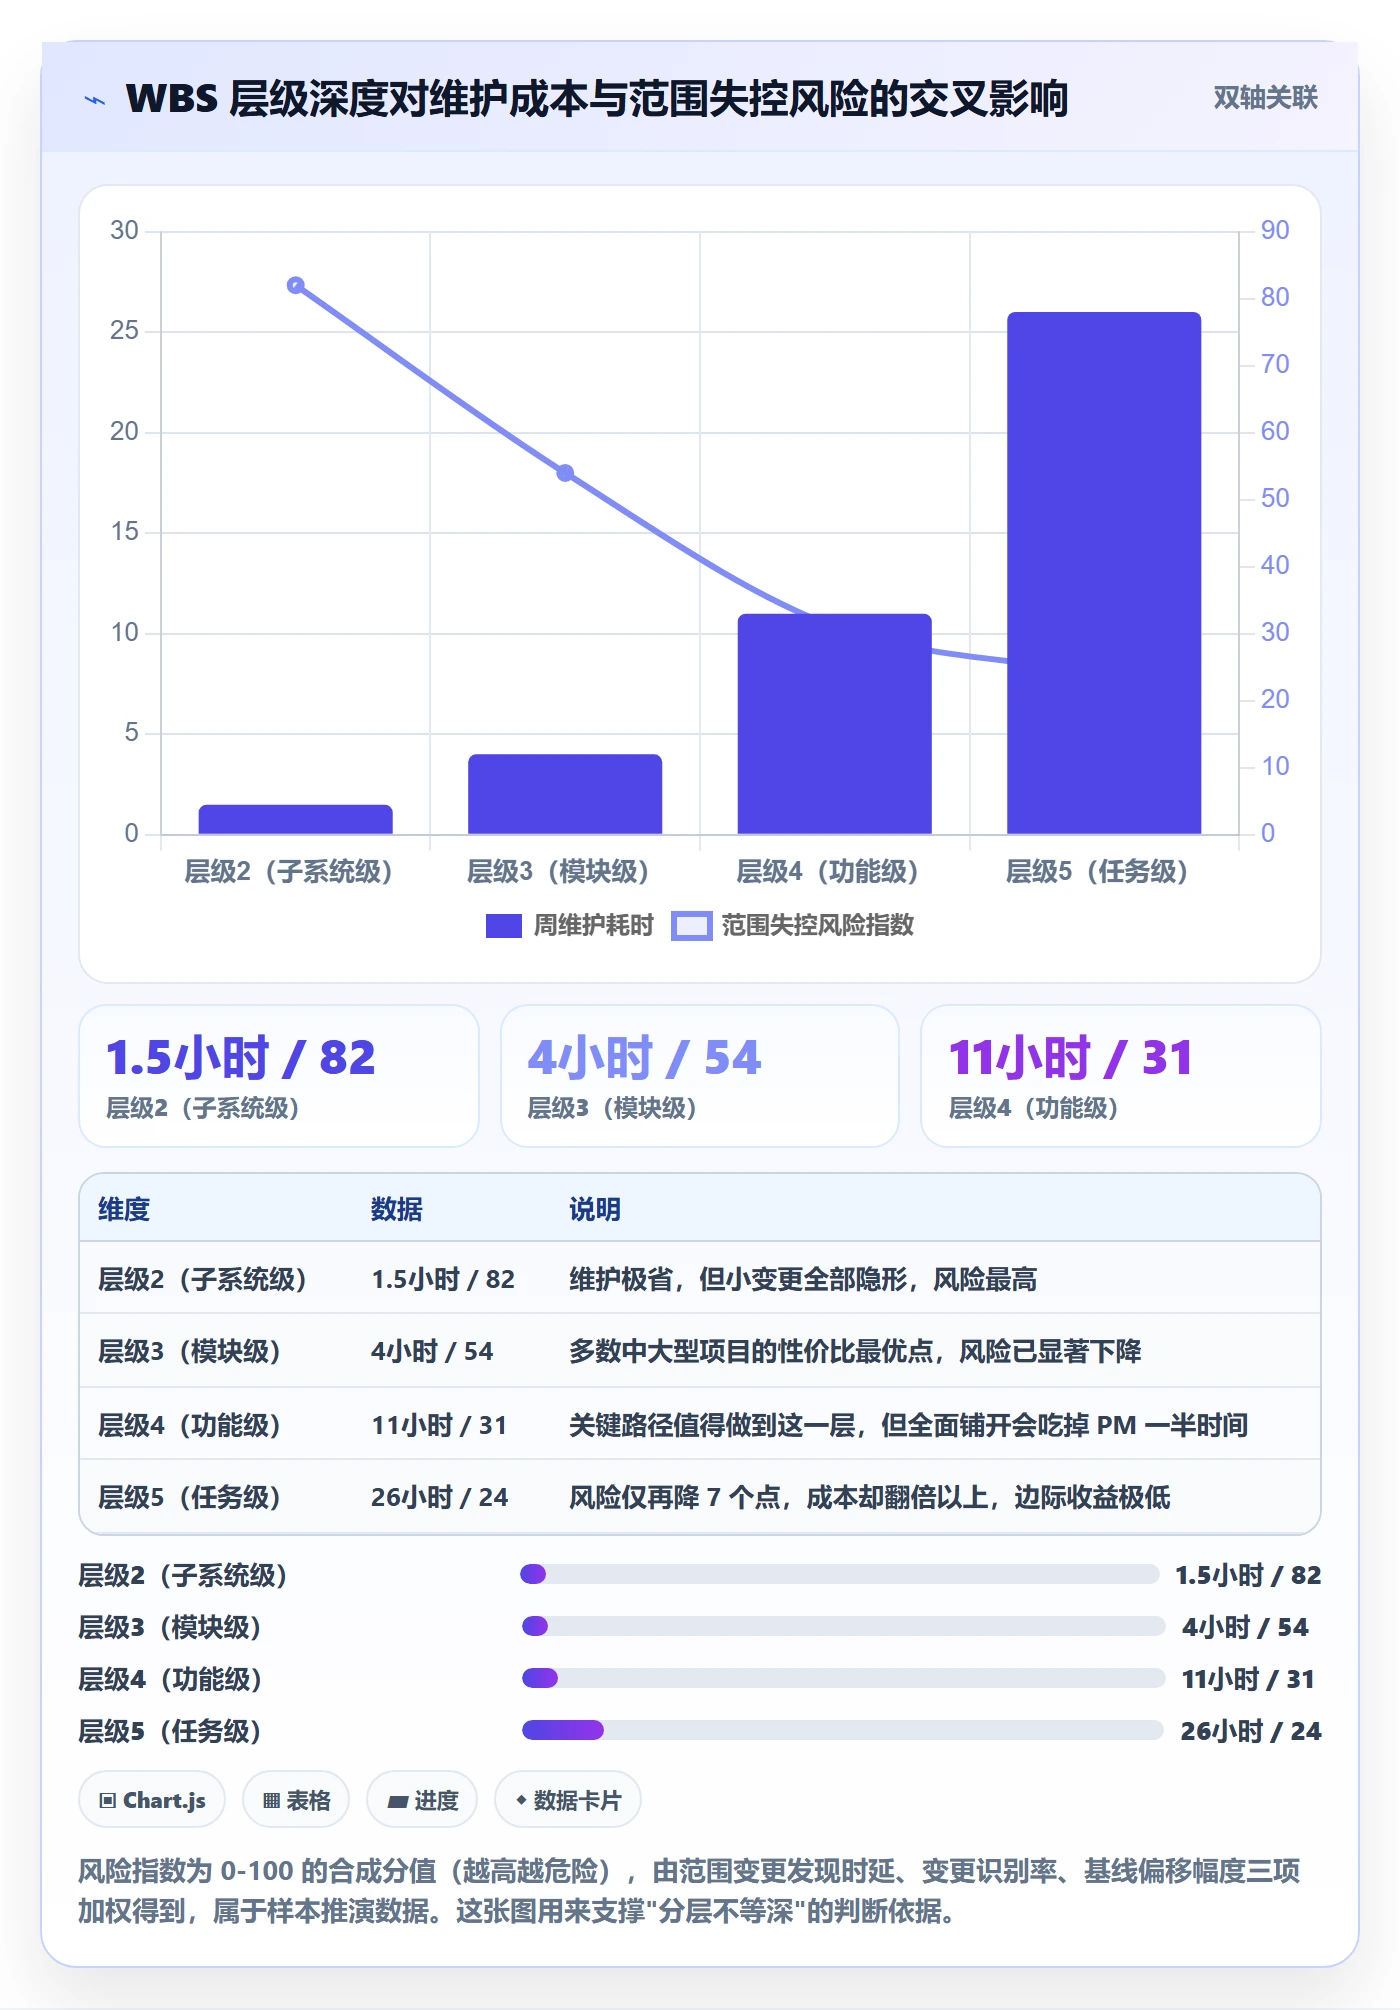
Task: Click the 层级3（模块级） bar in chart
Action: coord(565,794)
